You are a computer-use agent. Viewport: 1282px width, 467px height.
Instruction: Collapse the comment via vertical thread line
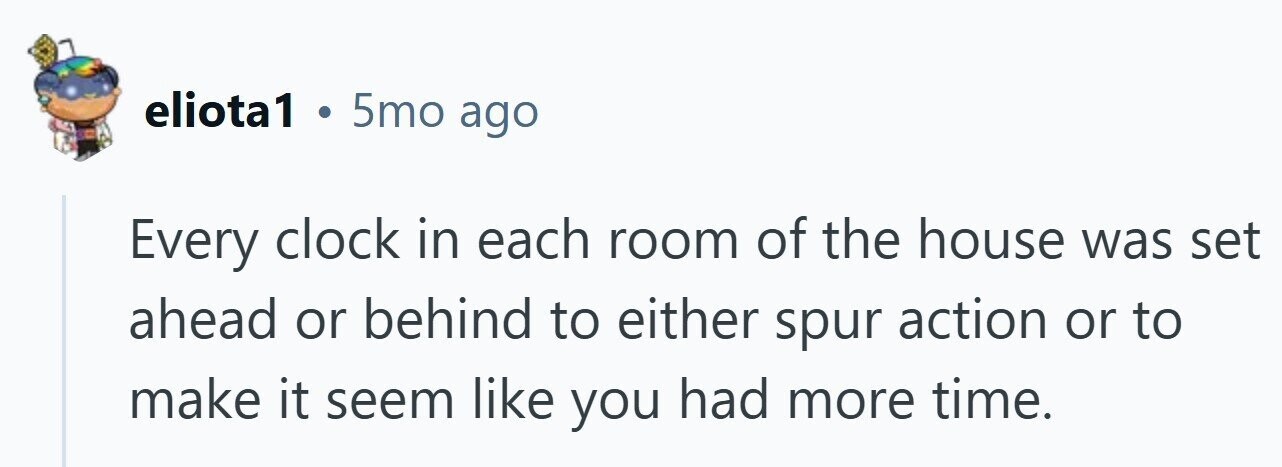(x=65, y=331)
